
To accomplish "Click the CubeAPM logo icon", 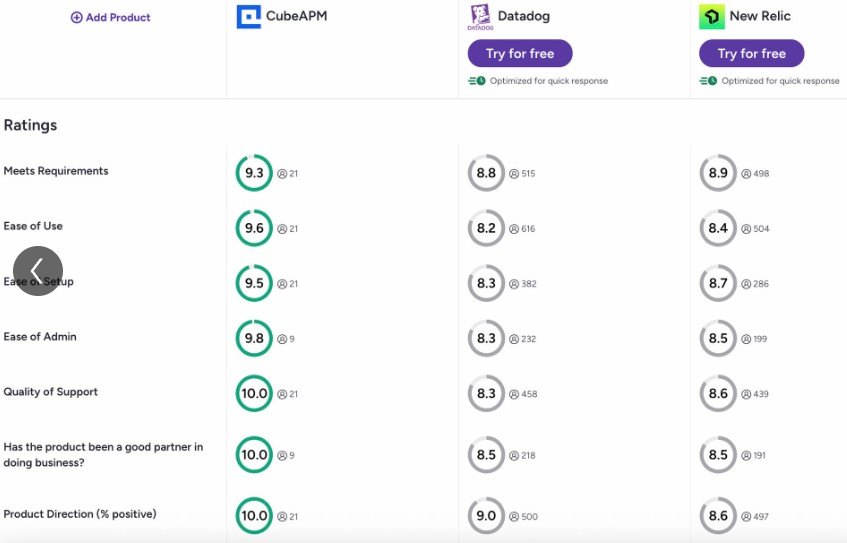I will [248, 16].
